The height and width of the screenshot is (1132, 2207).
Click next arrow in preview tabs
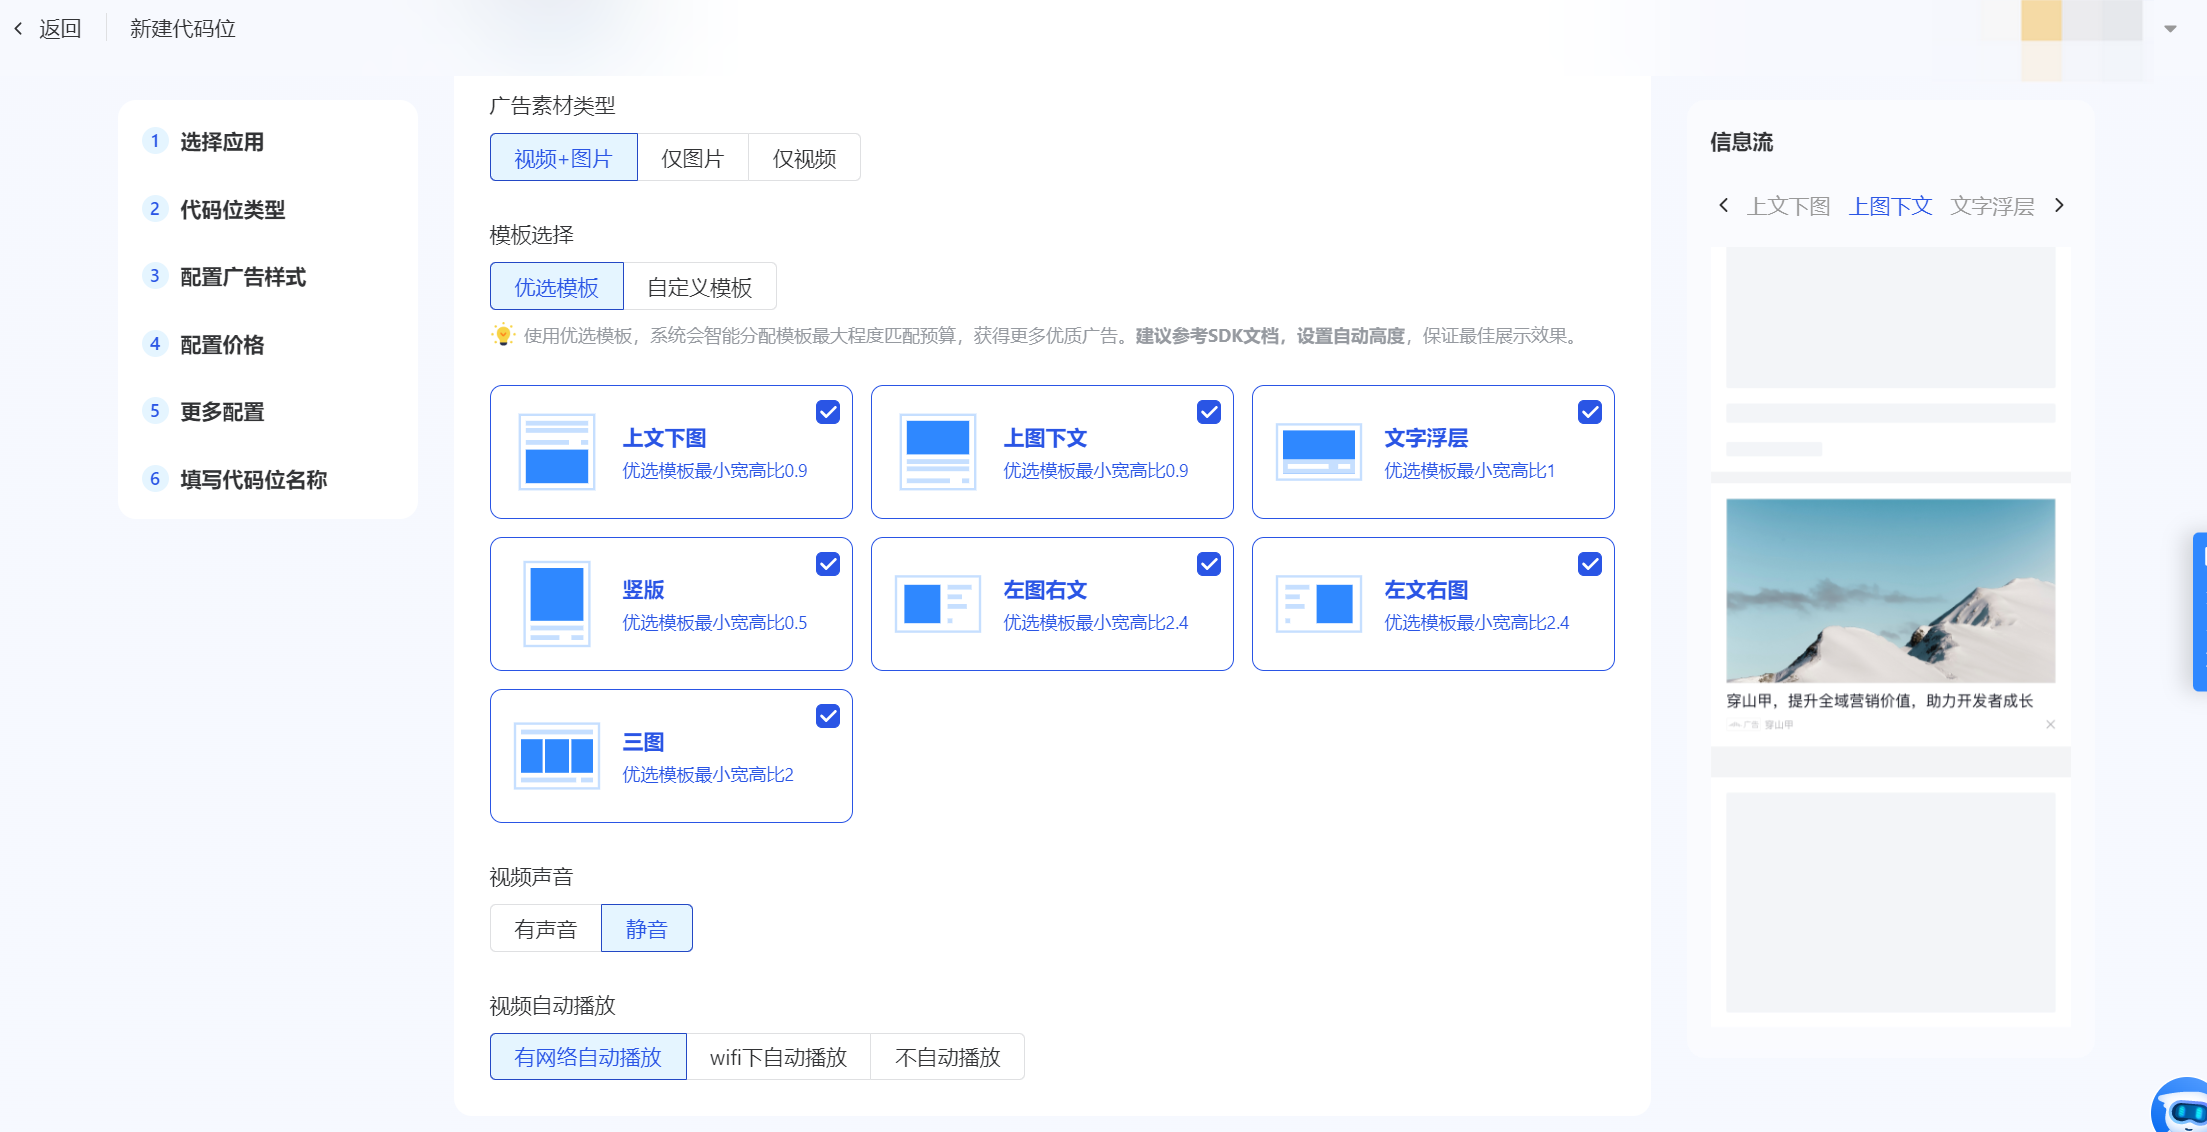pos(2059,205)
